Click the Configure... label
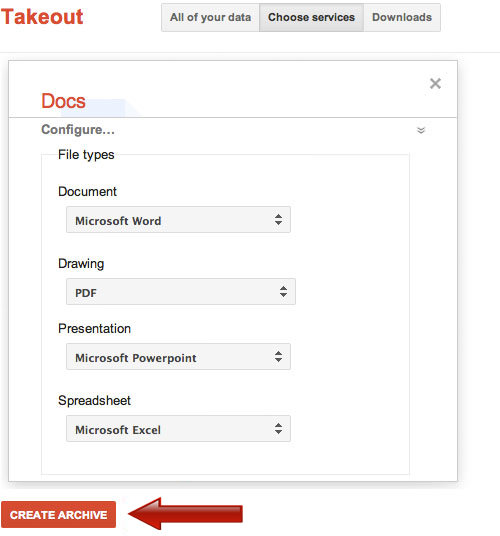This screenshot has height=536, width=500. click(x=78, y=130)
